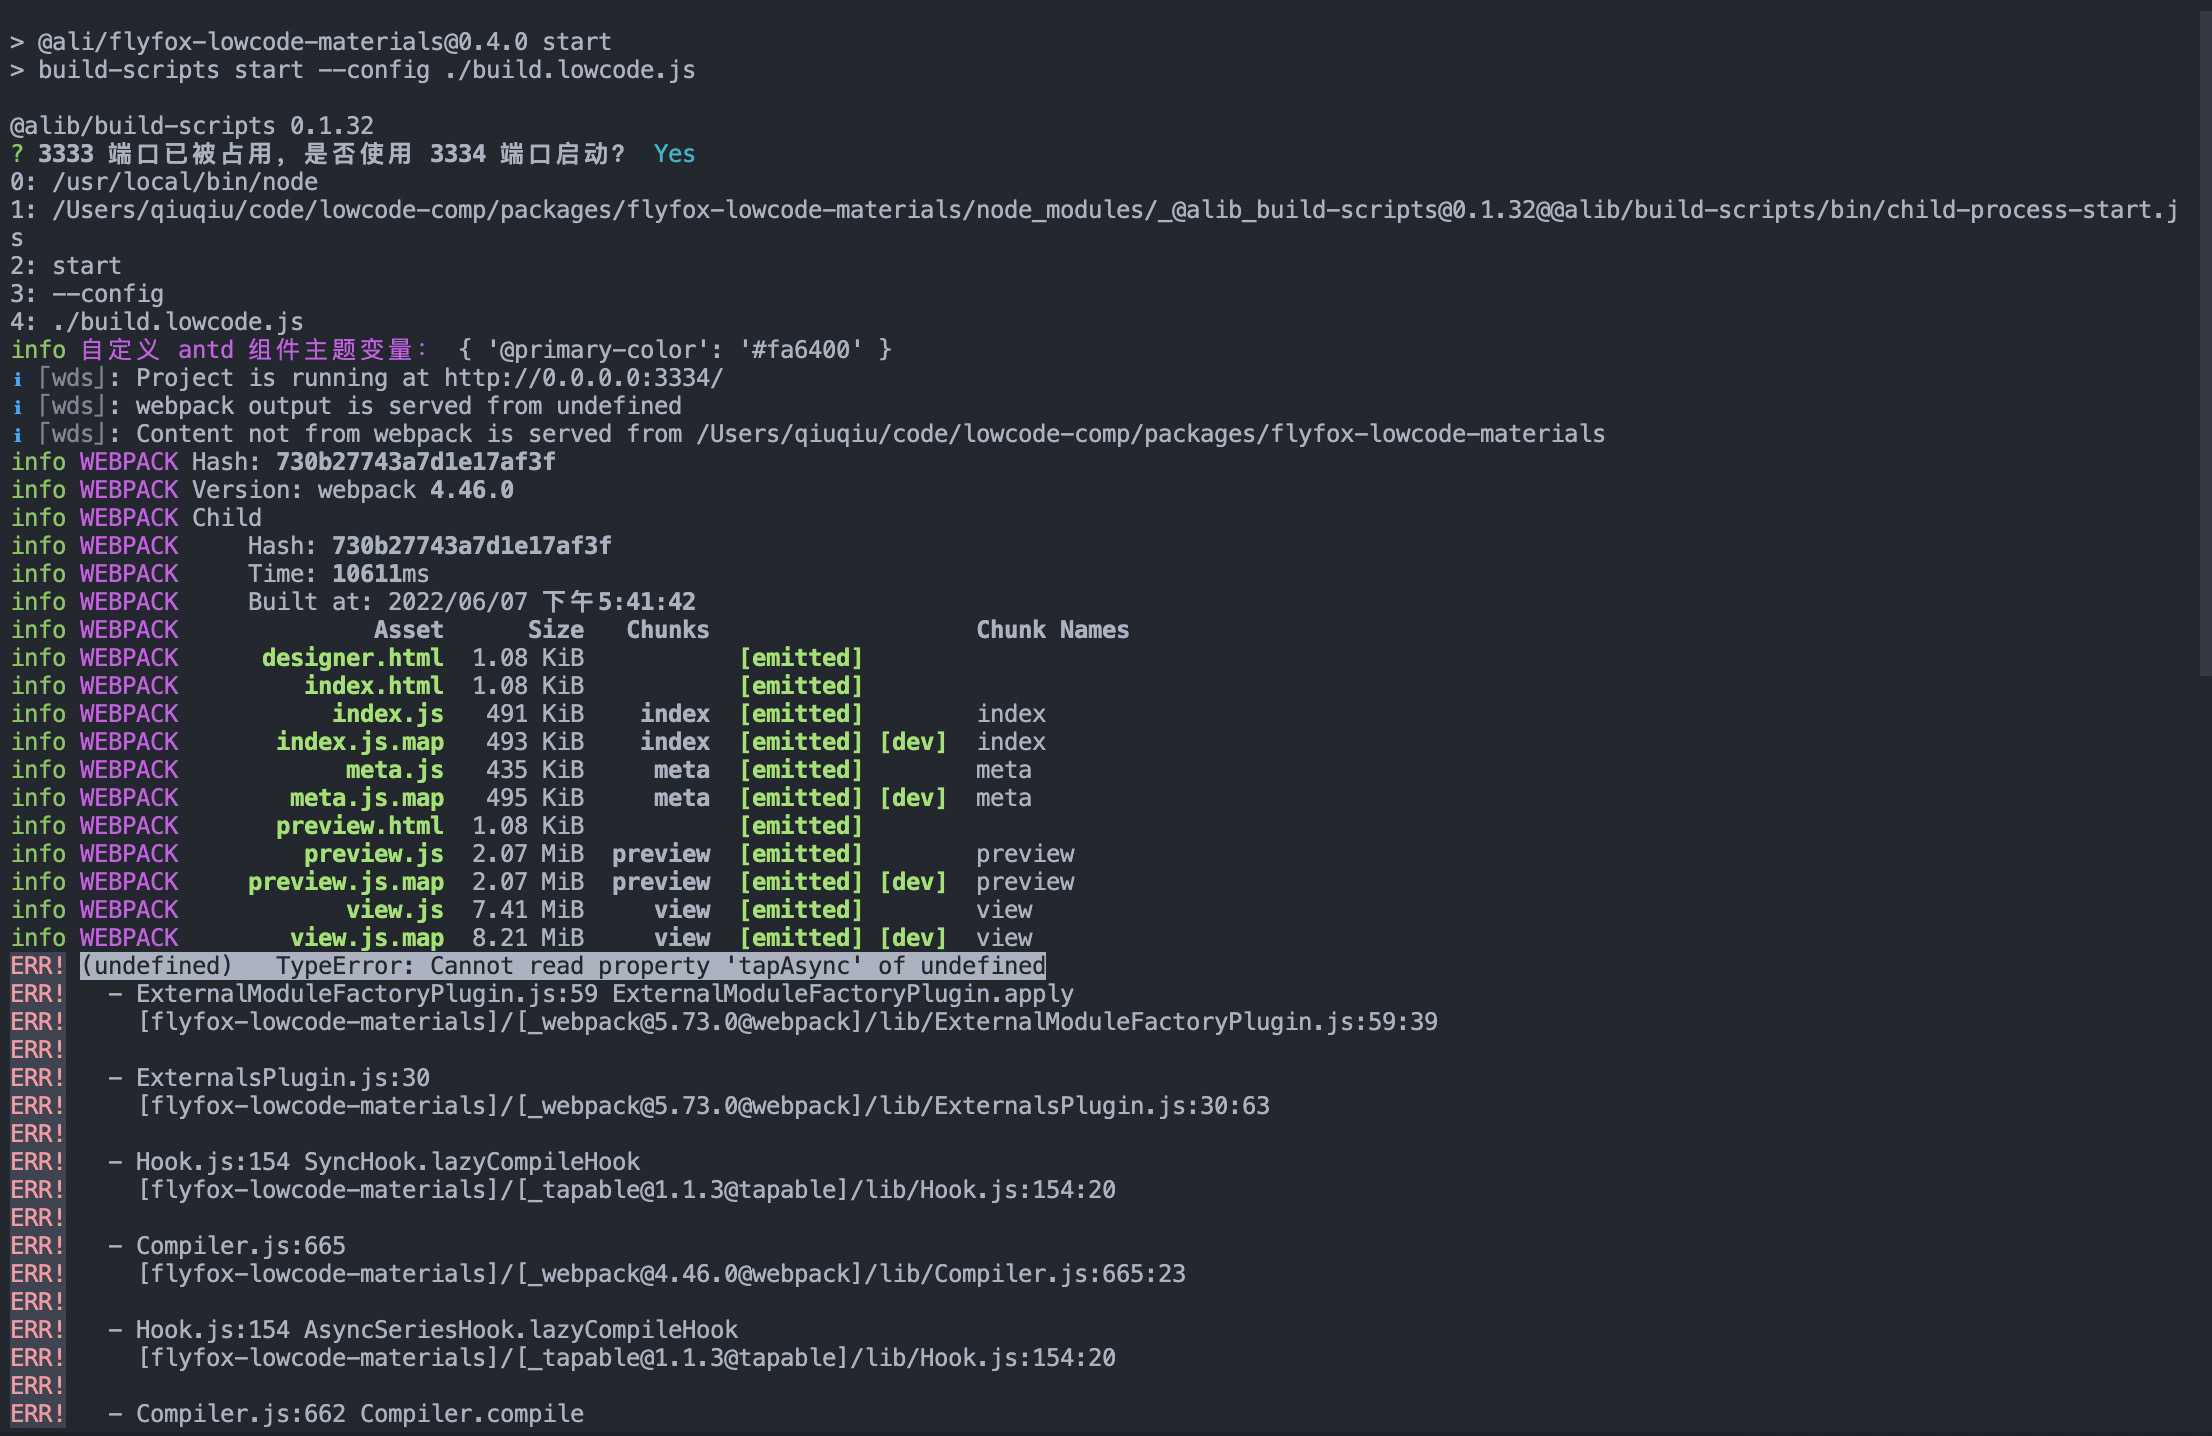
Task: Click the '4: ./build.lowcode.js' line
Action: [157, 322]
